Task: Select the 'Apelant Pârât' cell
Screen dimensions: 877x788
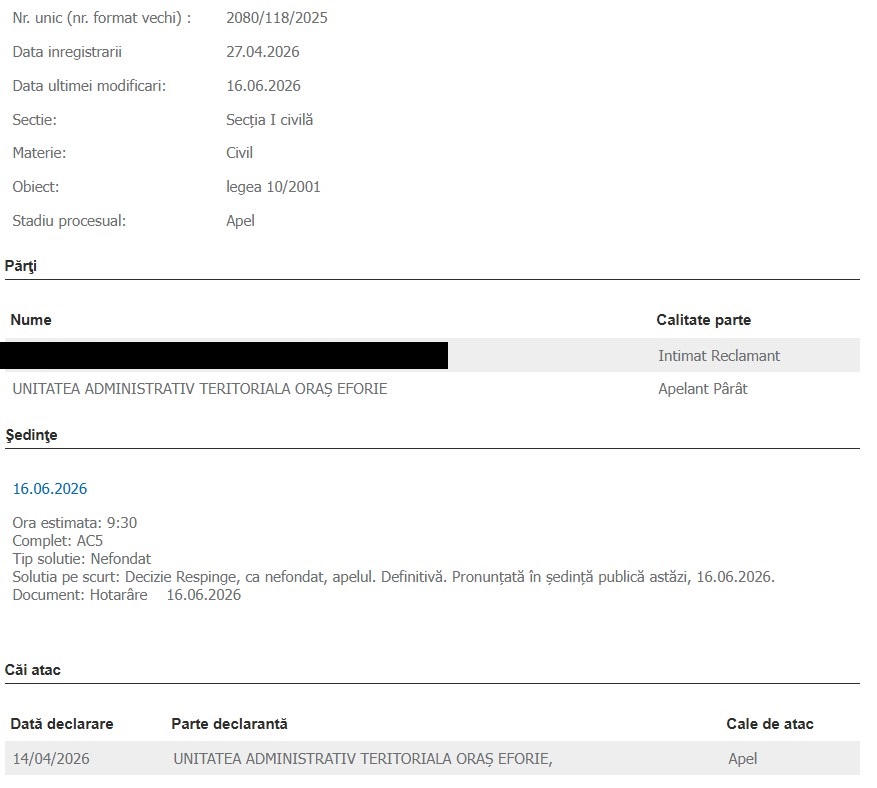Action: click(702, 389)
